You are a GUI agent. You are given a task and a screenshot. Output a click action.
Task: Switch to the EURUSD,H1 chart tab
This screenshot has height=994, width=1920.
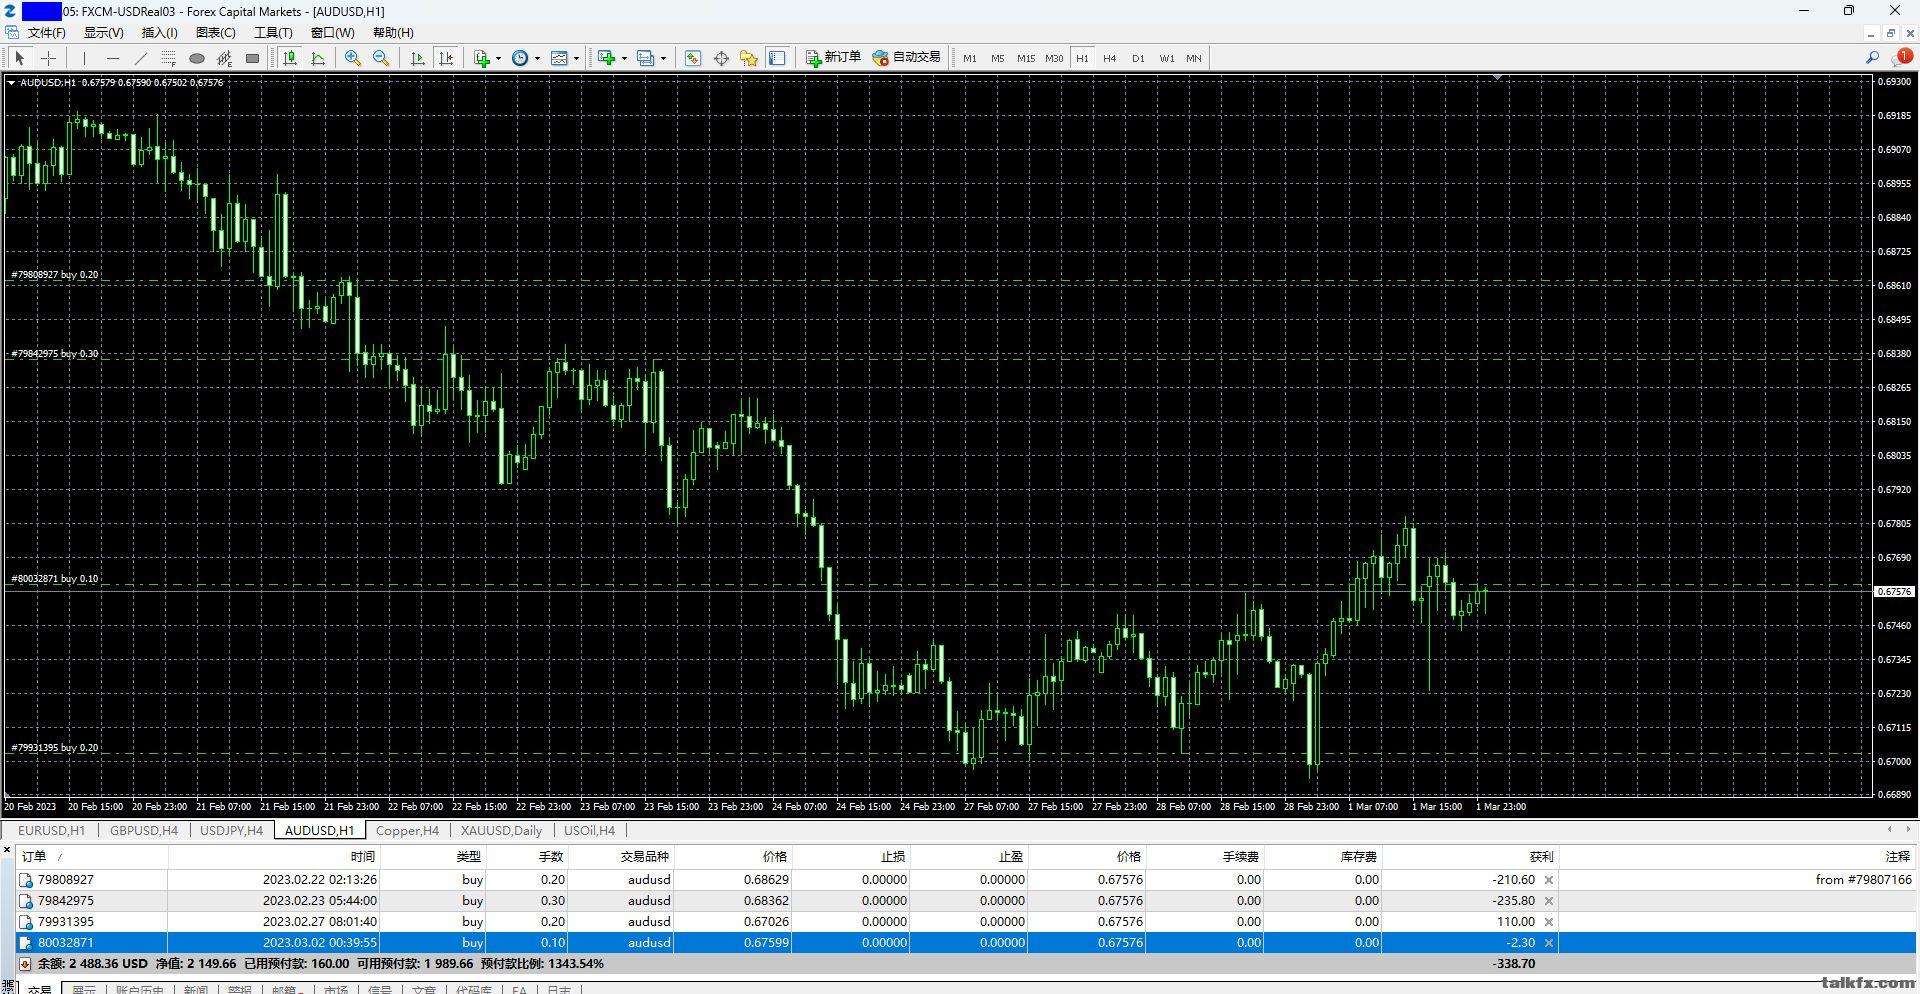[51, 830]
